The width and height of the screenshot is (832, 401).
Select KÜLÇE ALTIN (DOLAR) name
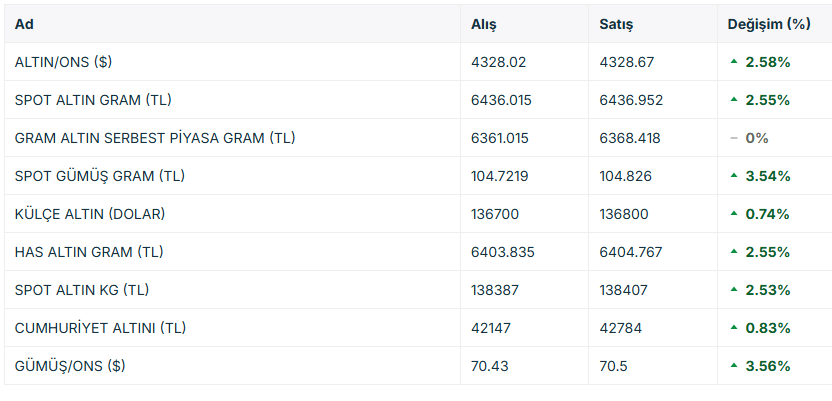coord(90,214)
